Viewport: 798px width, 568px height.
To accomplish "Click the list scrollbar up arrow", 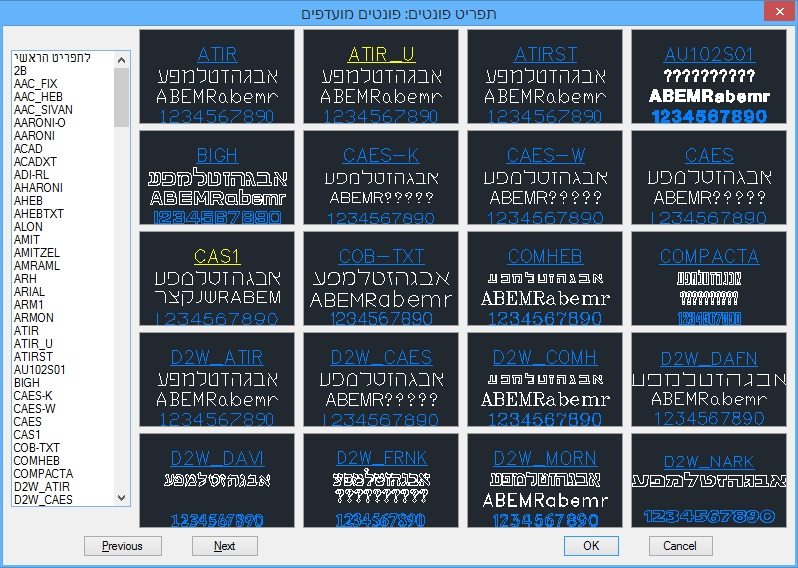I will click(122, 57).
